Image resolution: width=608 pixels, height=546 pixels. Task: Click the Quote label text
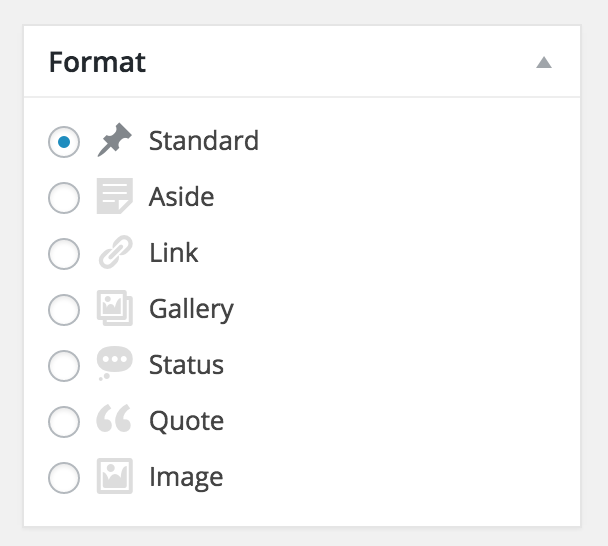pos(187,421)
